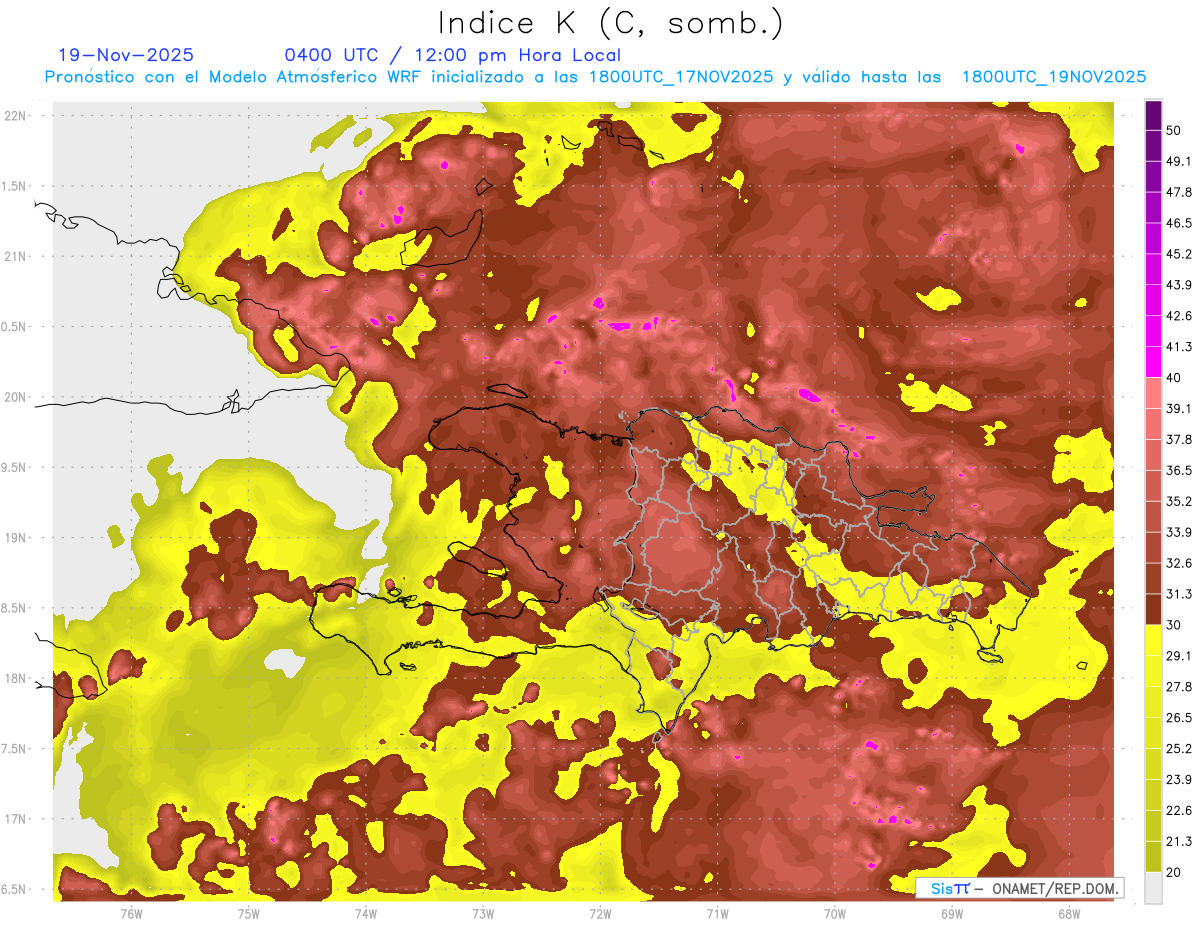Click the color scale value "36.5"

pyautogui.click(x=1179, y=470)
